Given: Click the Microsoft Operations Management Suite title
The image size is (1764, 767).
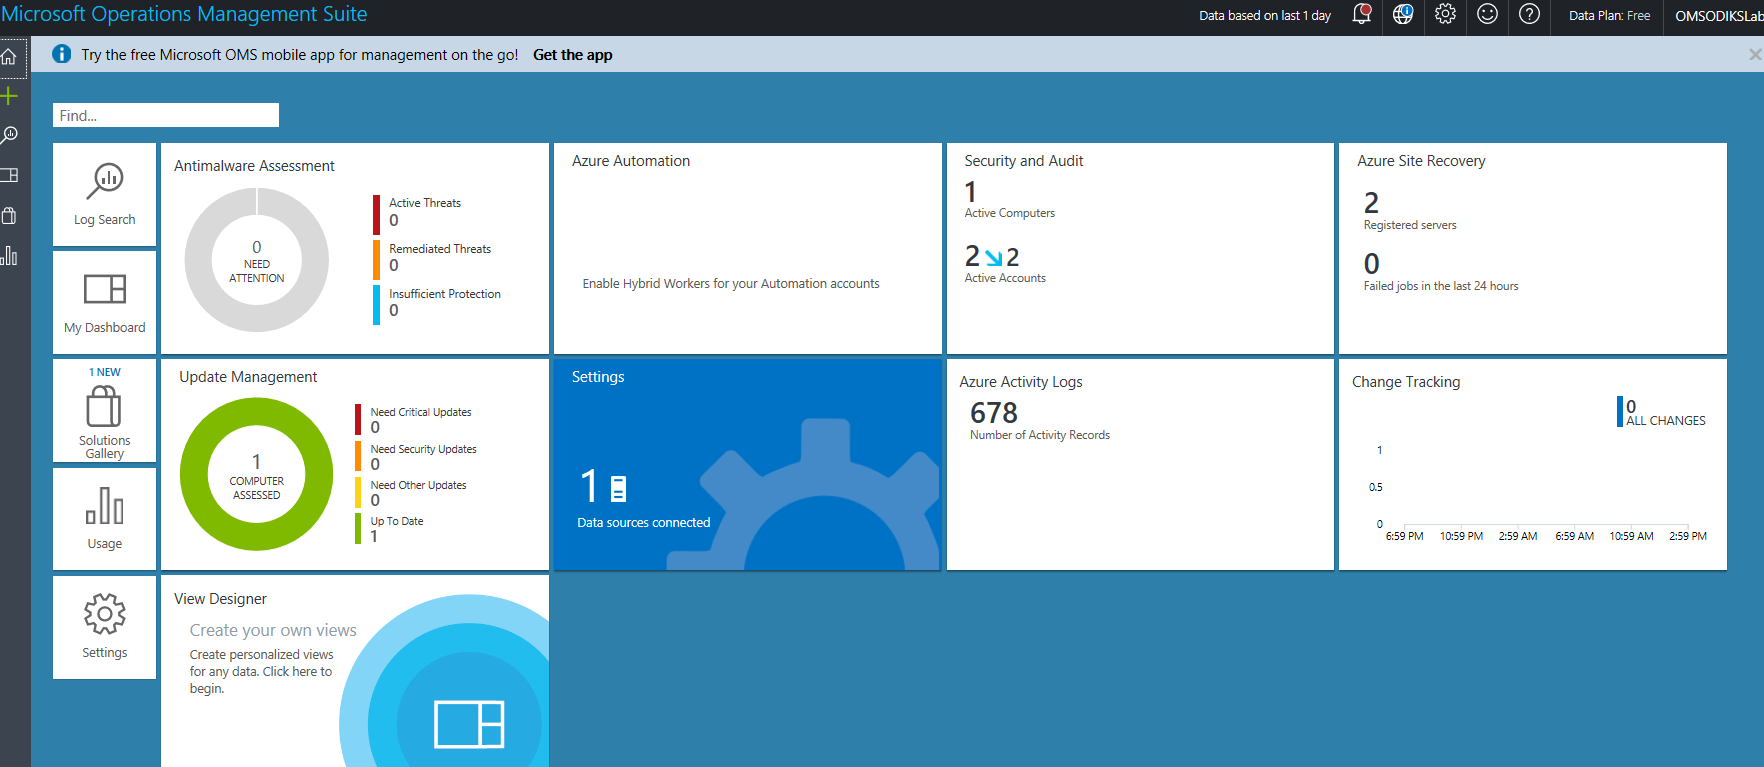Looking at the screenshot, I should point(184,14).
